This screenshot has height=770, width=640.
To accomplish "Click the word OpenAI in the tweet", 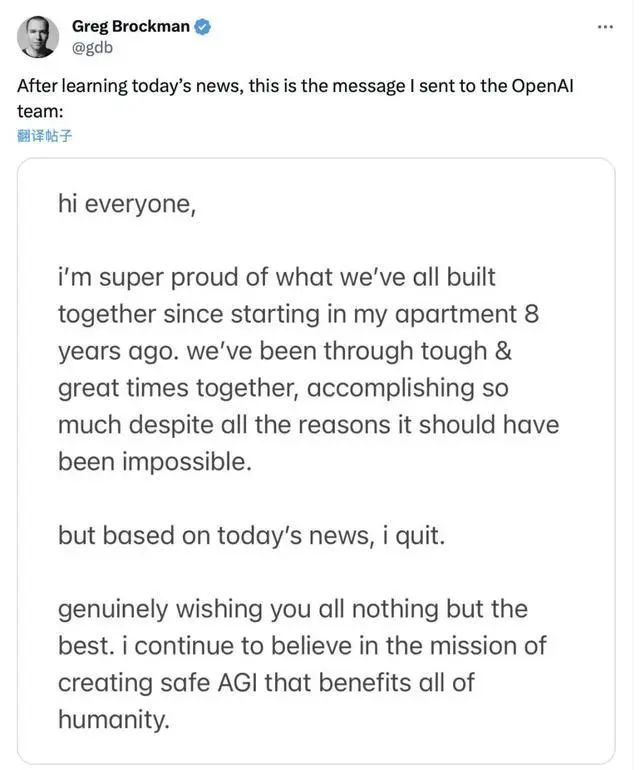I will [542, 86].
